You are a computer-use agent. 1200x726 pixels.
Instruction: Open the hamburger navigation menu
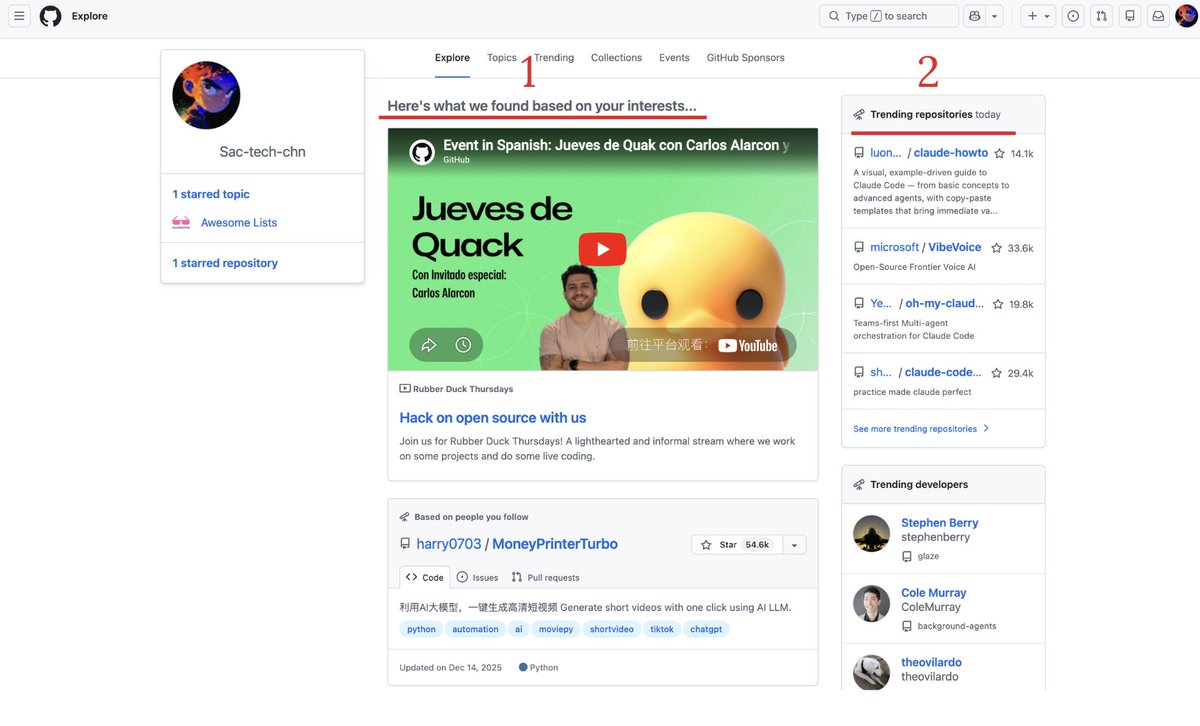19,16
